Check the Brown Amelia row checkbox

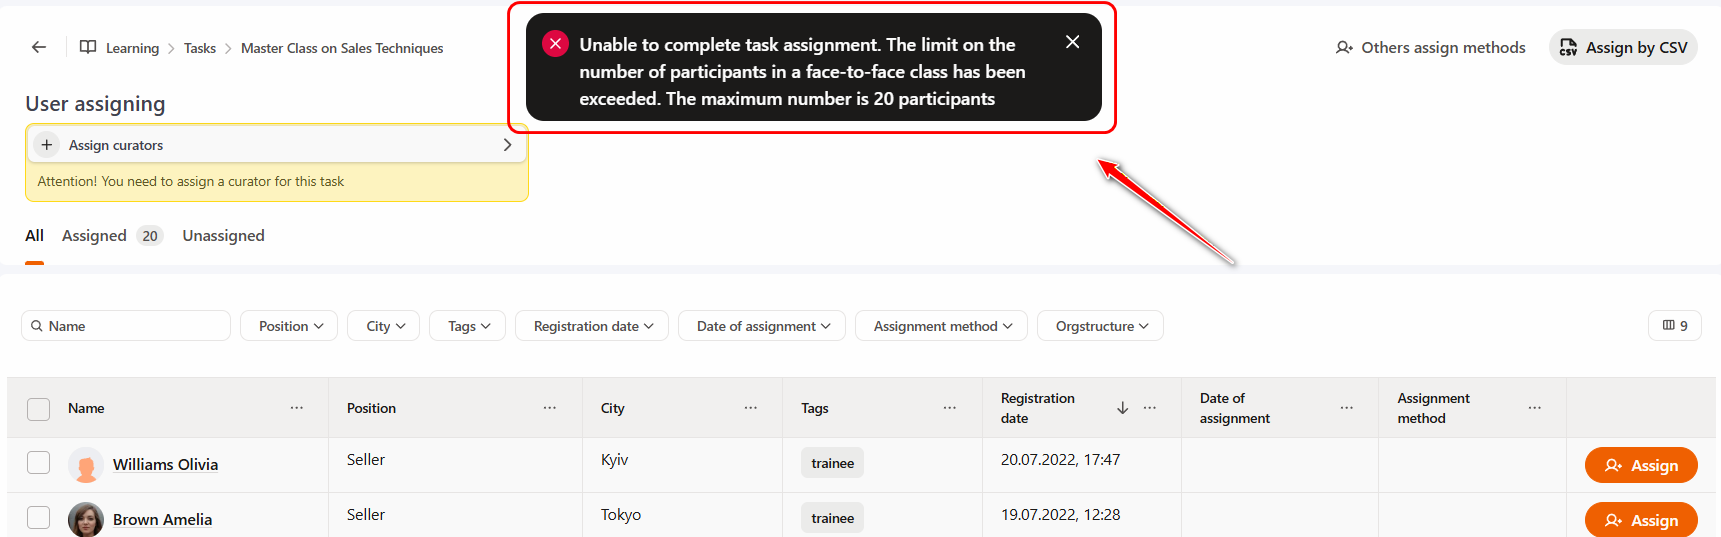click(x=39, y=517)
